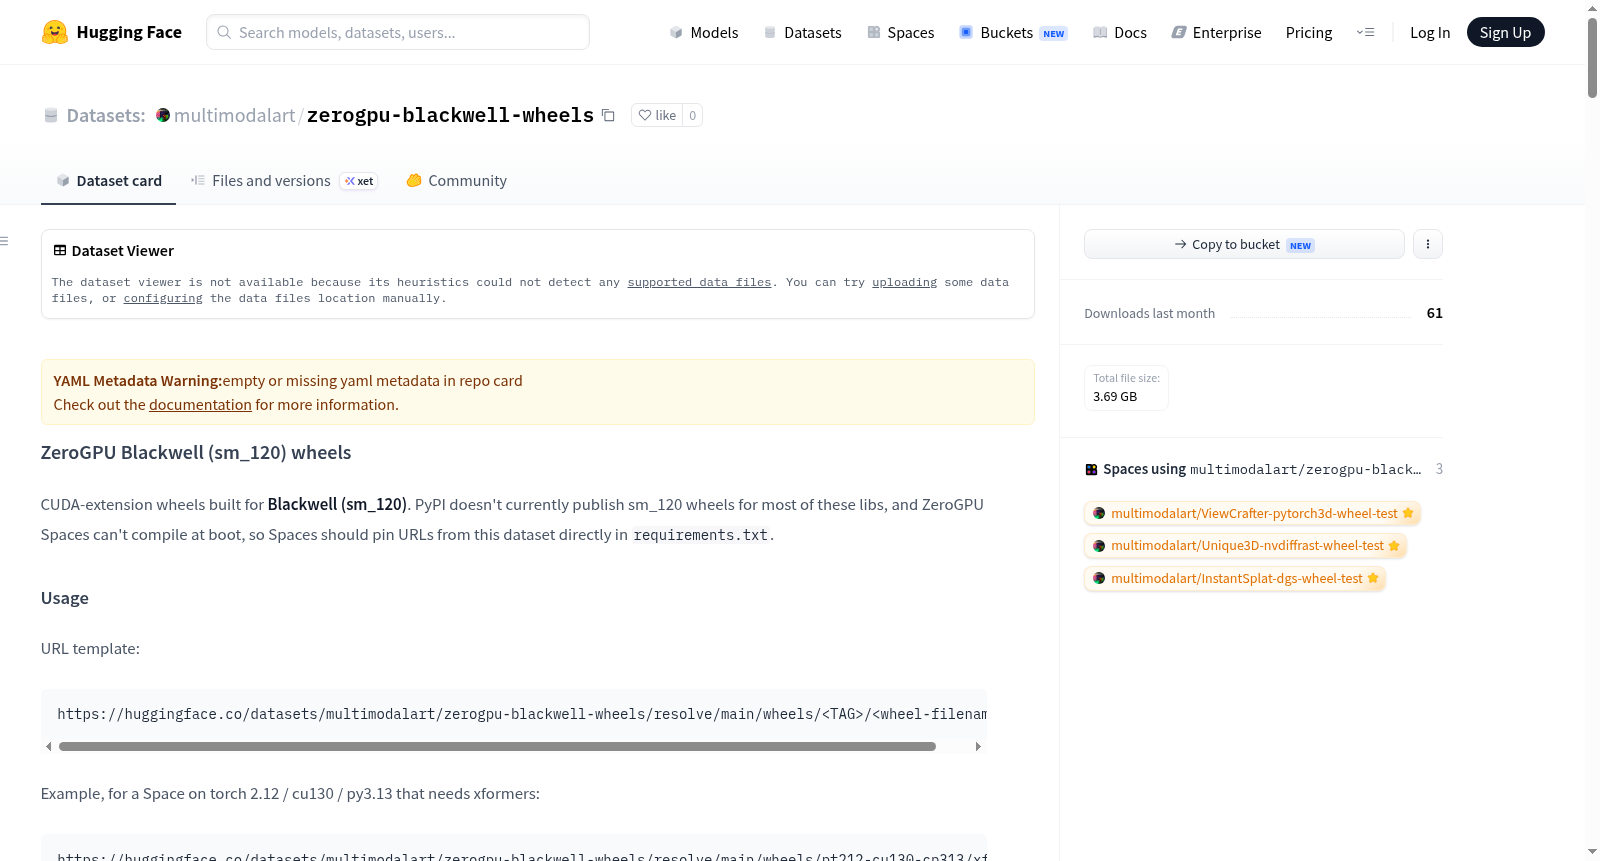Click the multimodalart owner link
Viewport: 1600px width, 861px height.
[234, 115]
